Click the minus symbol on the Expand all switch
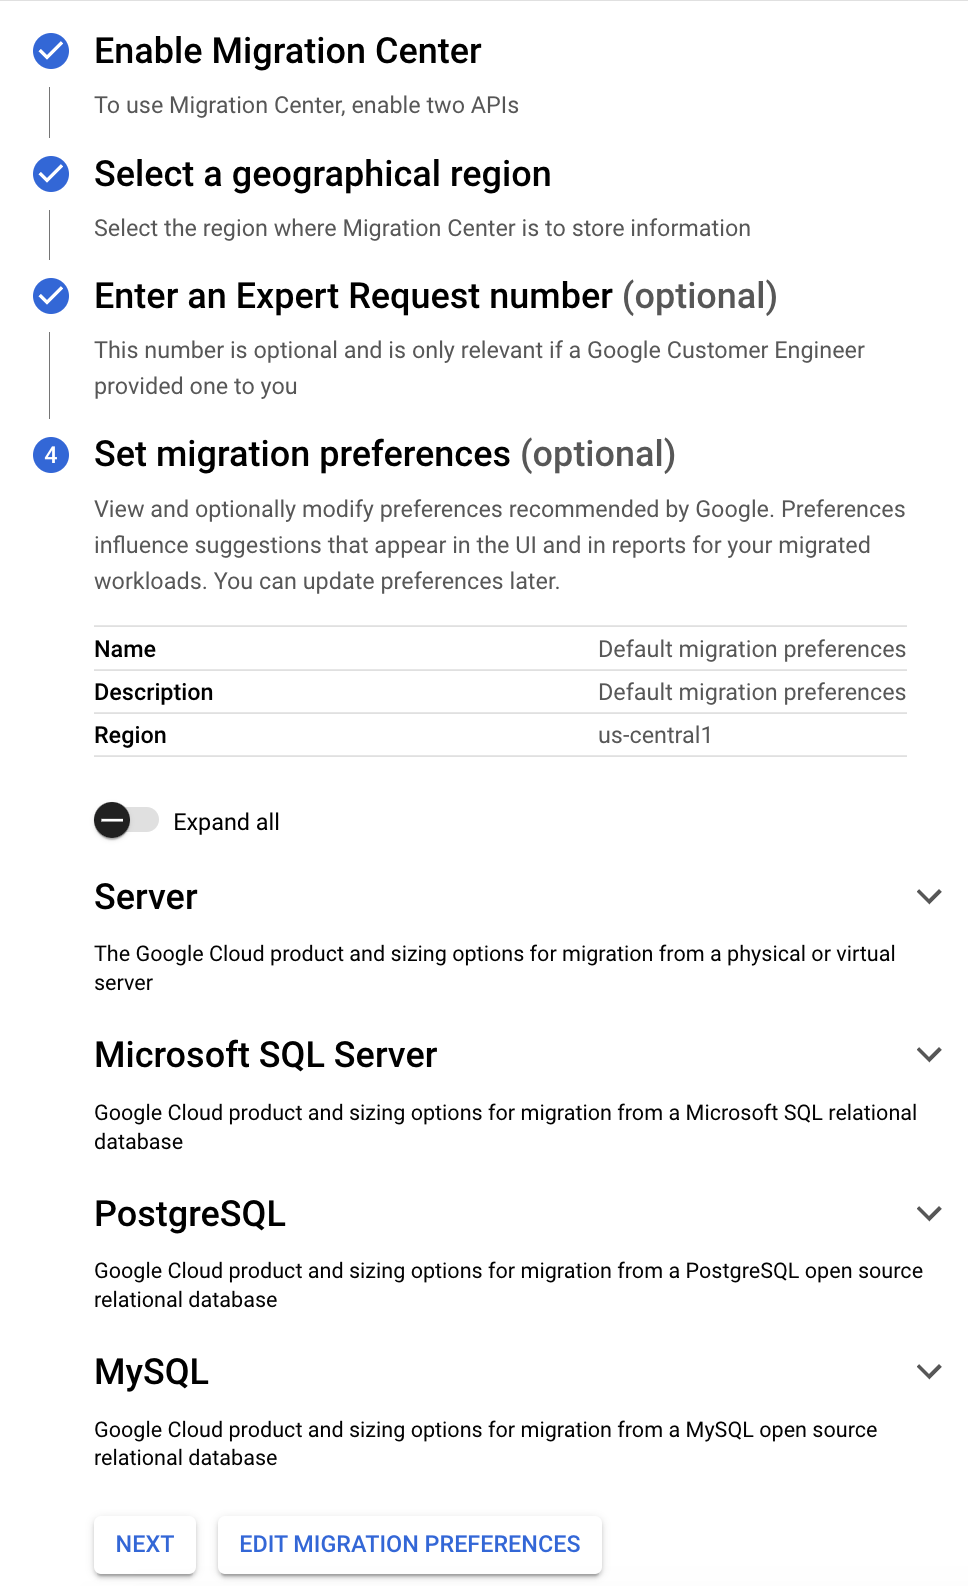The height and width of the screenshot is (1586, 968). 112,821
